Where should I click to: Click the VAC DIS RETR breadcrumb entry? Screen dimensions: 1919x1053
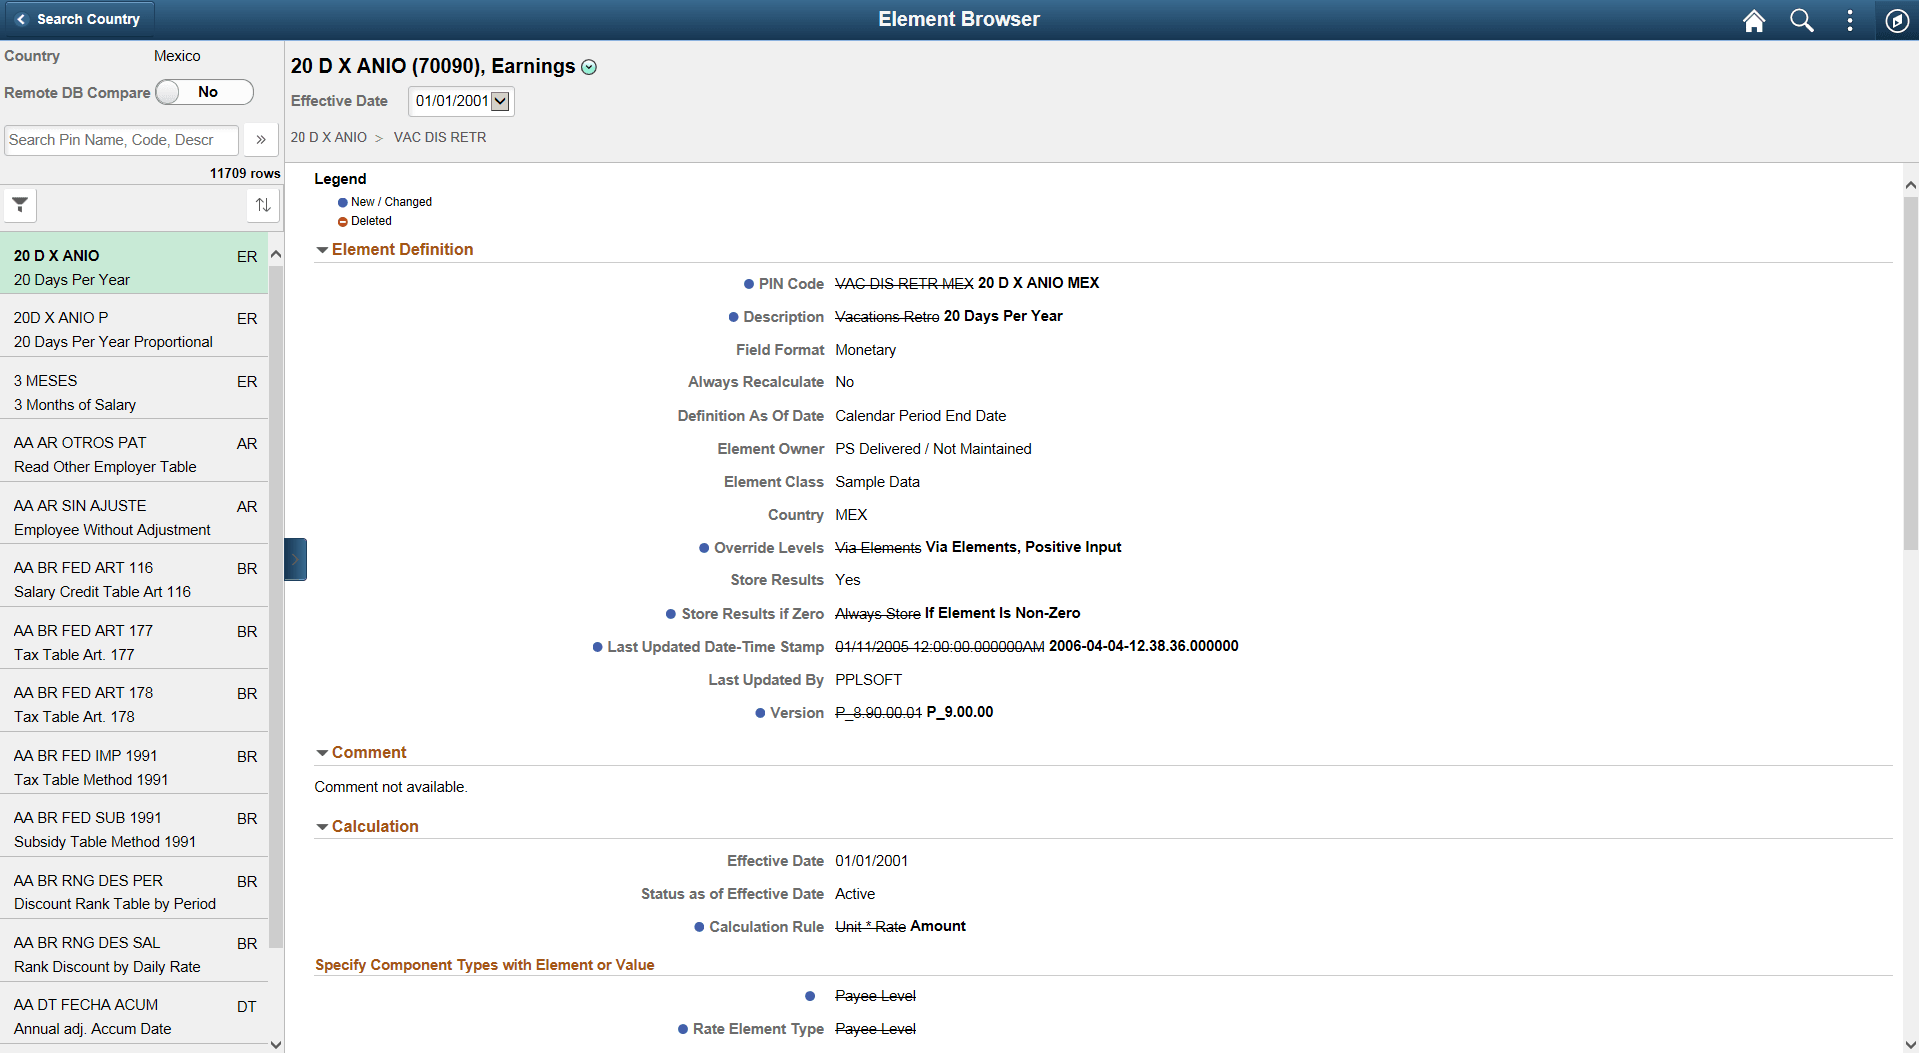[440, 137]
